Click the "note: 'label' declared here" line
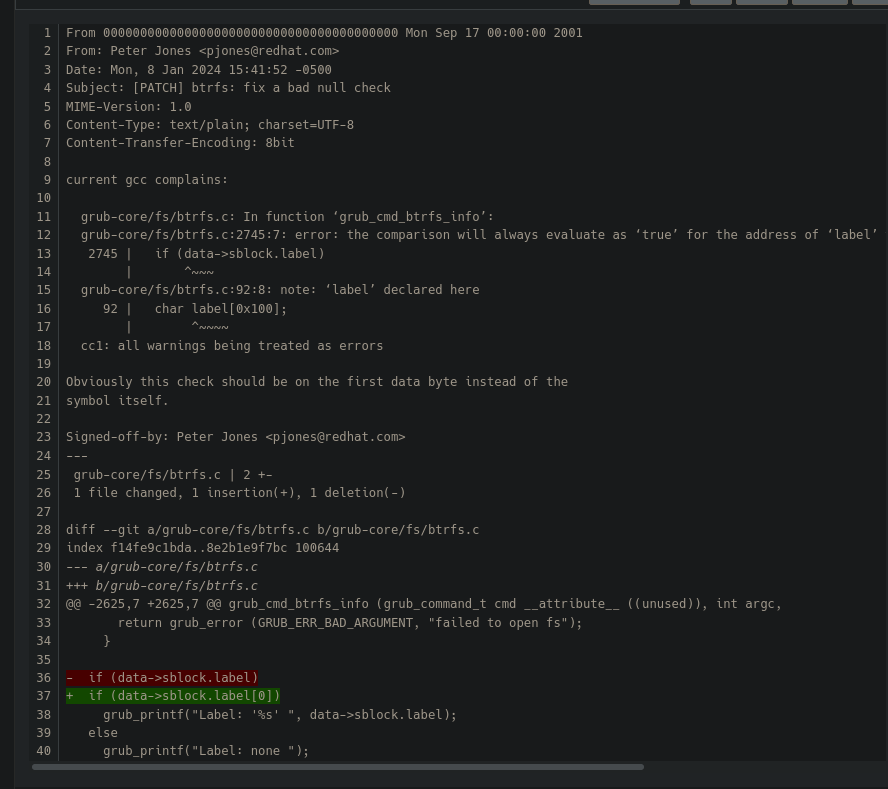 pos(280,290)
